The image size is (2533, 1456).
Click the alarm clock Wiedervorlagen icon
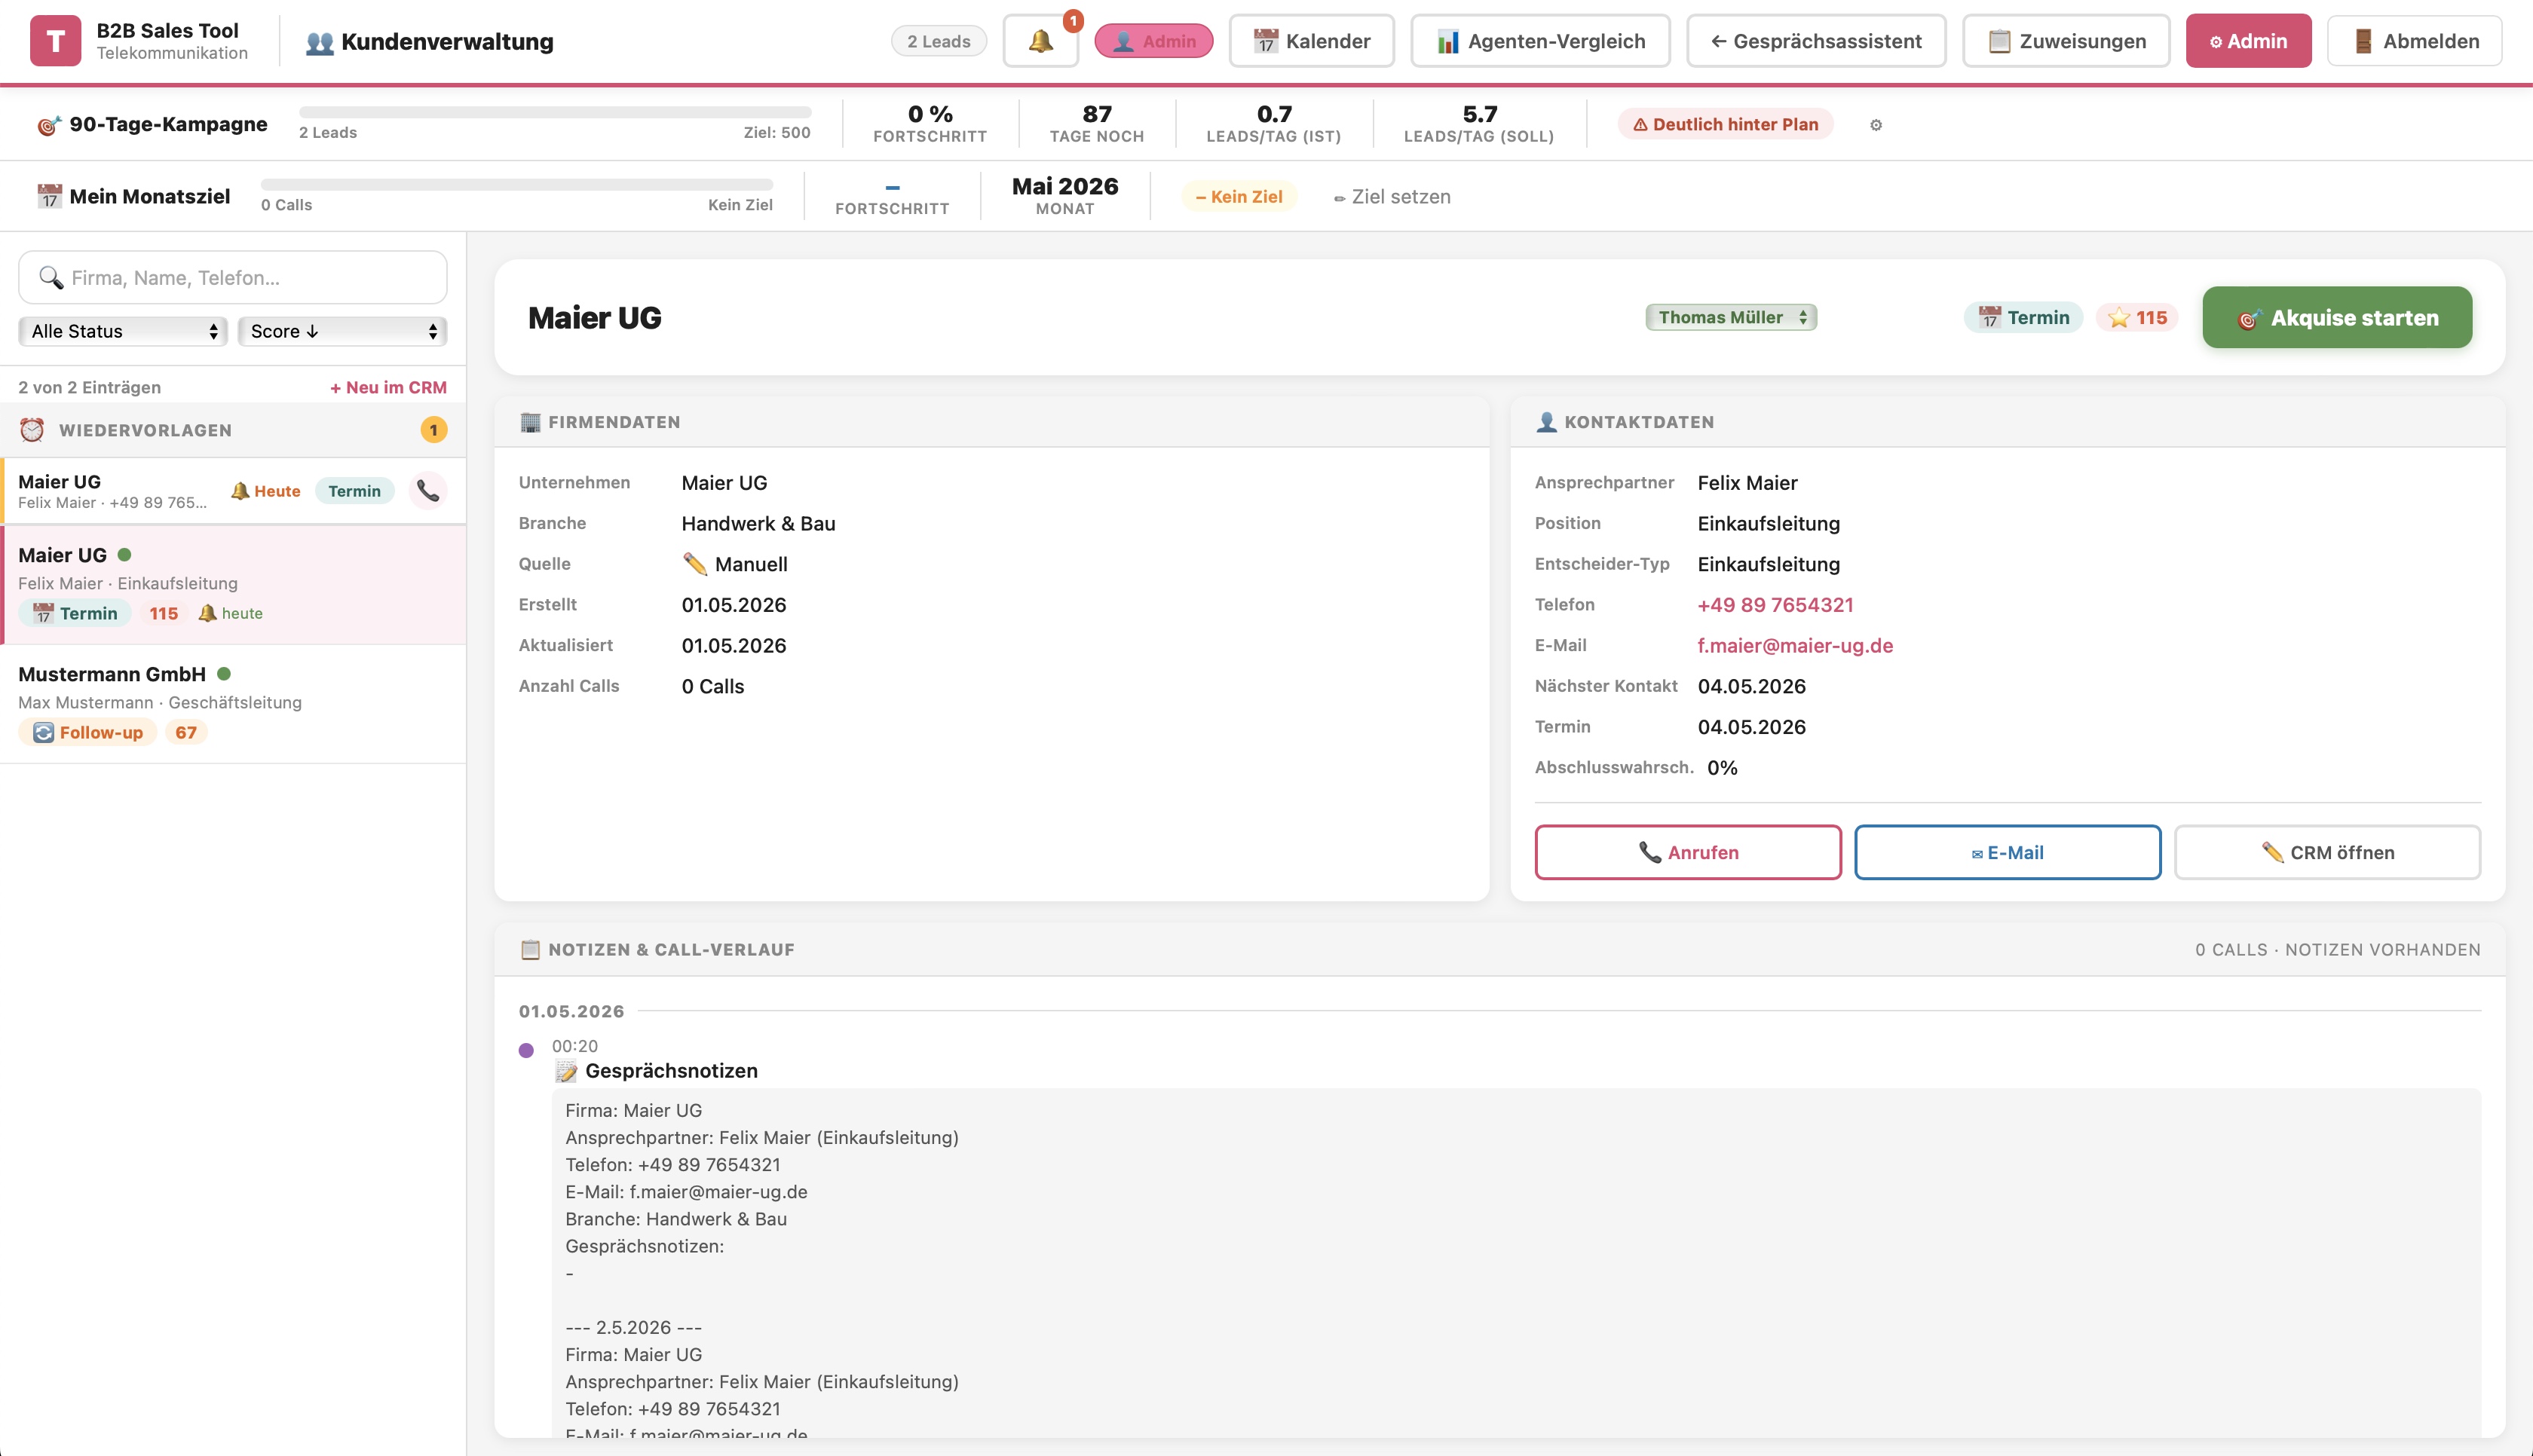(32, 430)
